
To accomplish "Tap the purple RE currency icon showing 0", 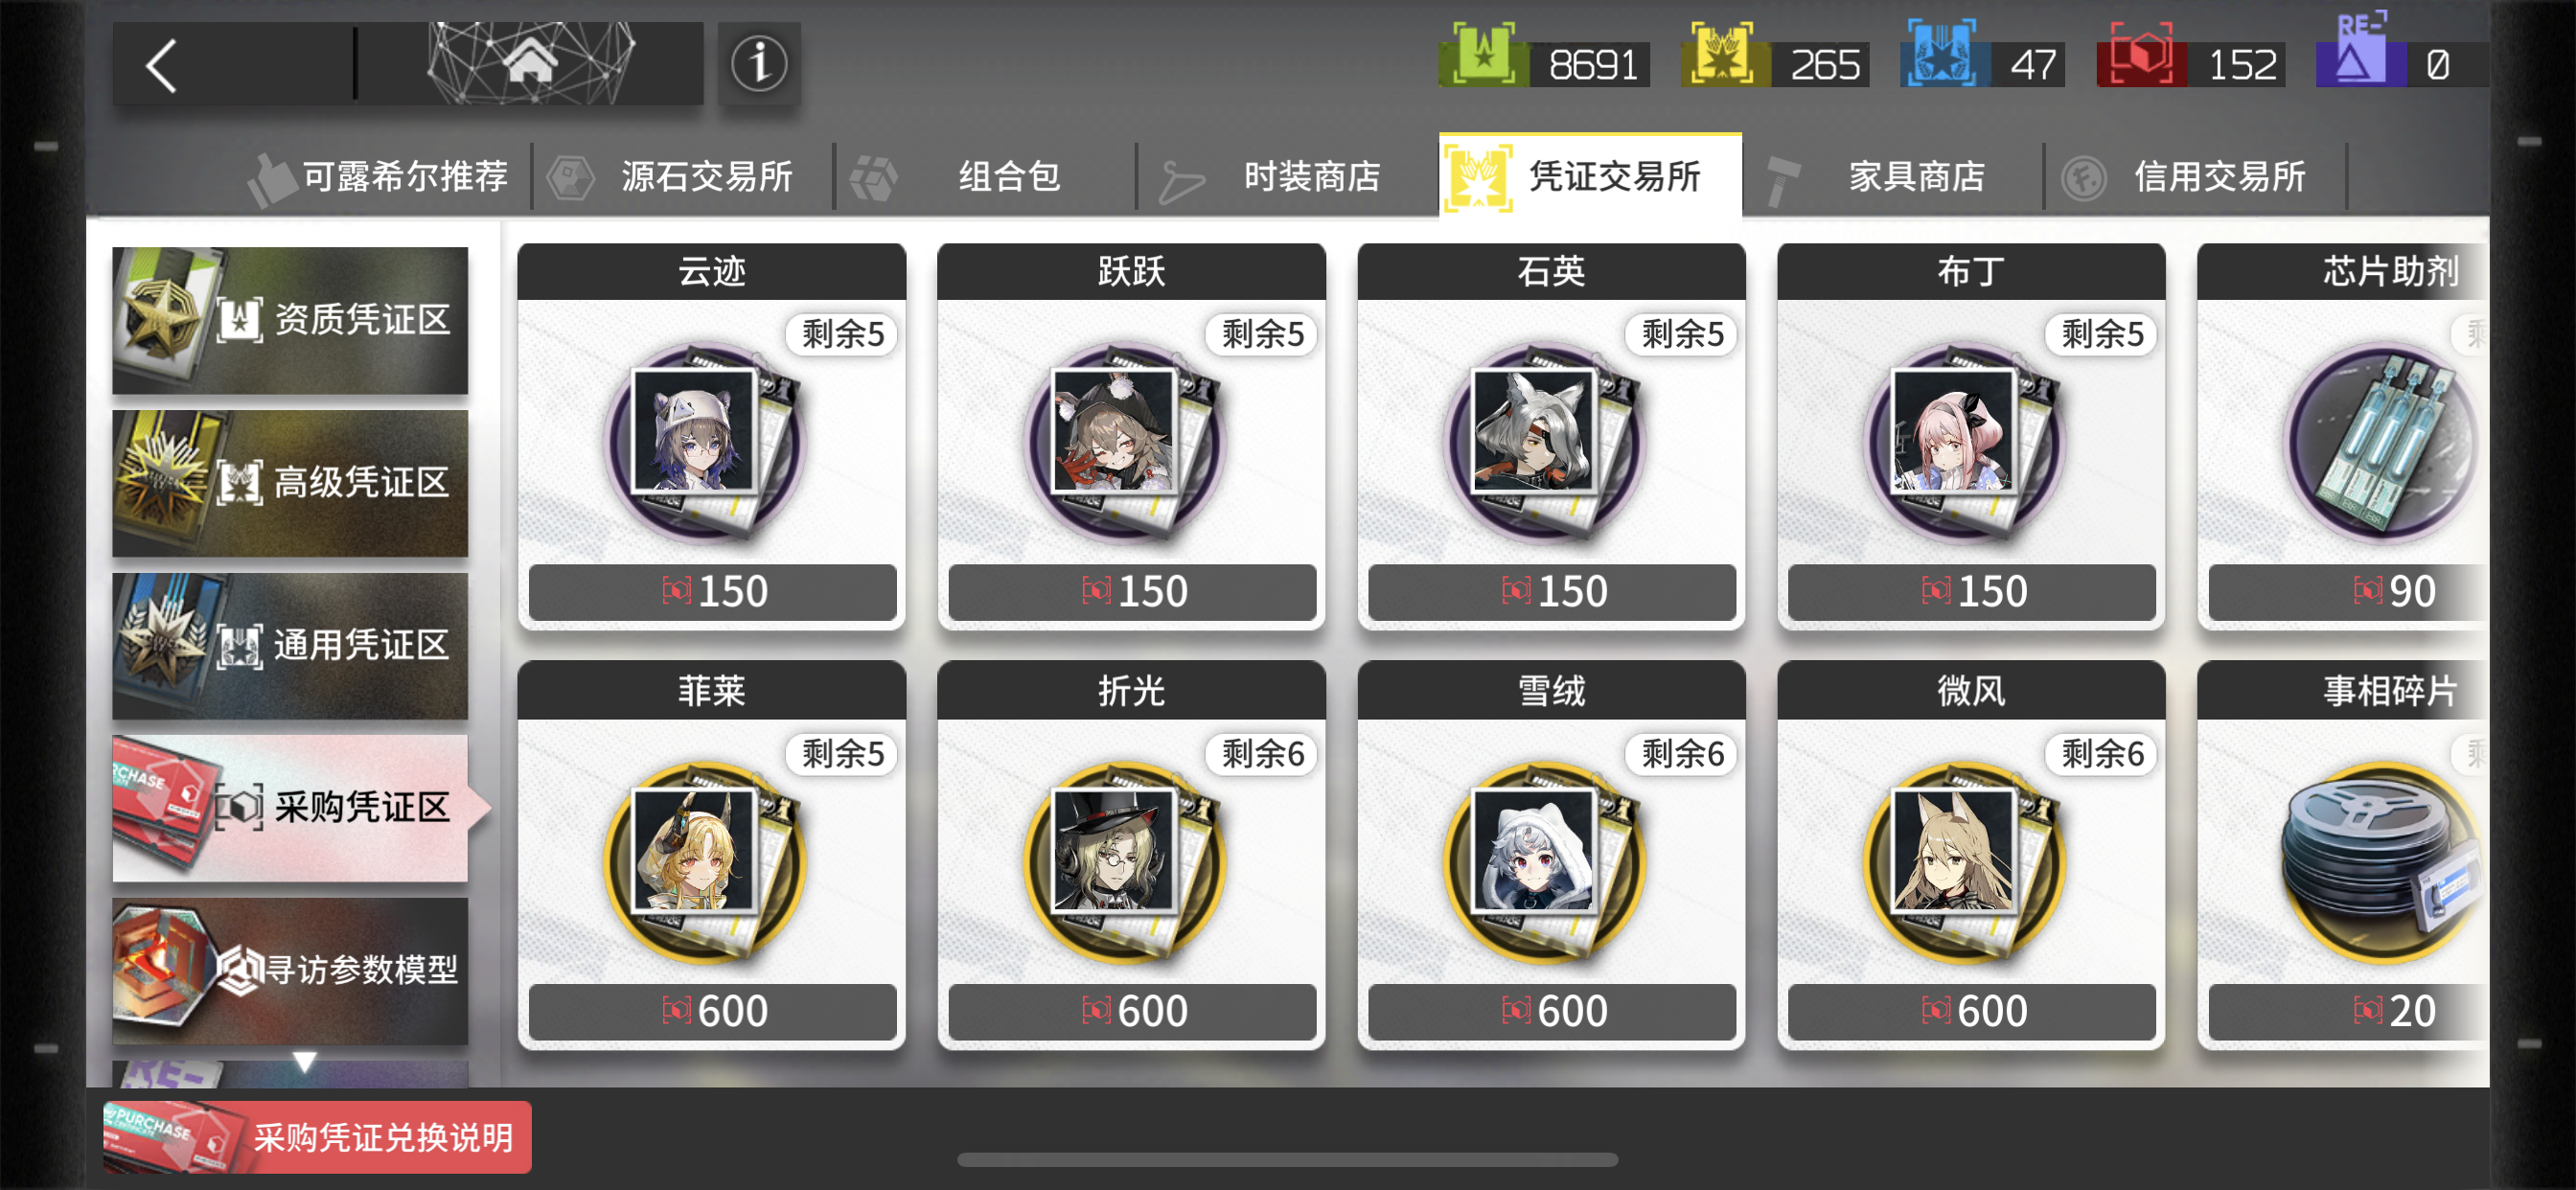I will pyautogui.click(x=2359, y=52).
